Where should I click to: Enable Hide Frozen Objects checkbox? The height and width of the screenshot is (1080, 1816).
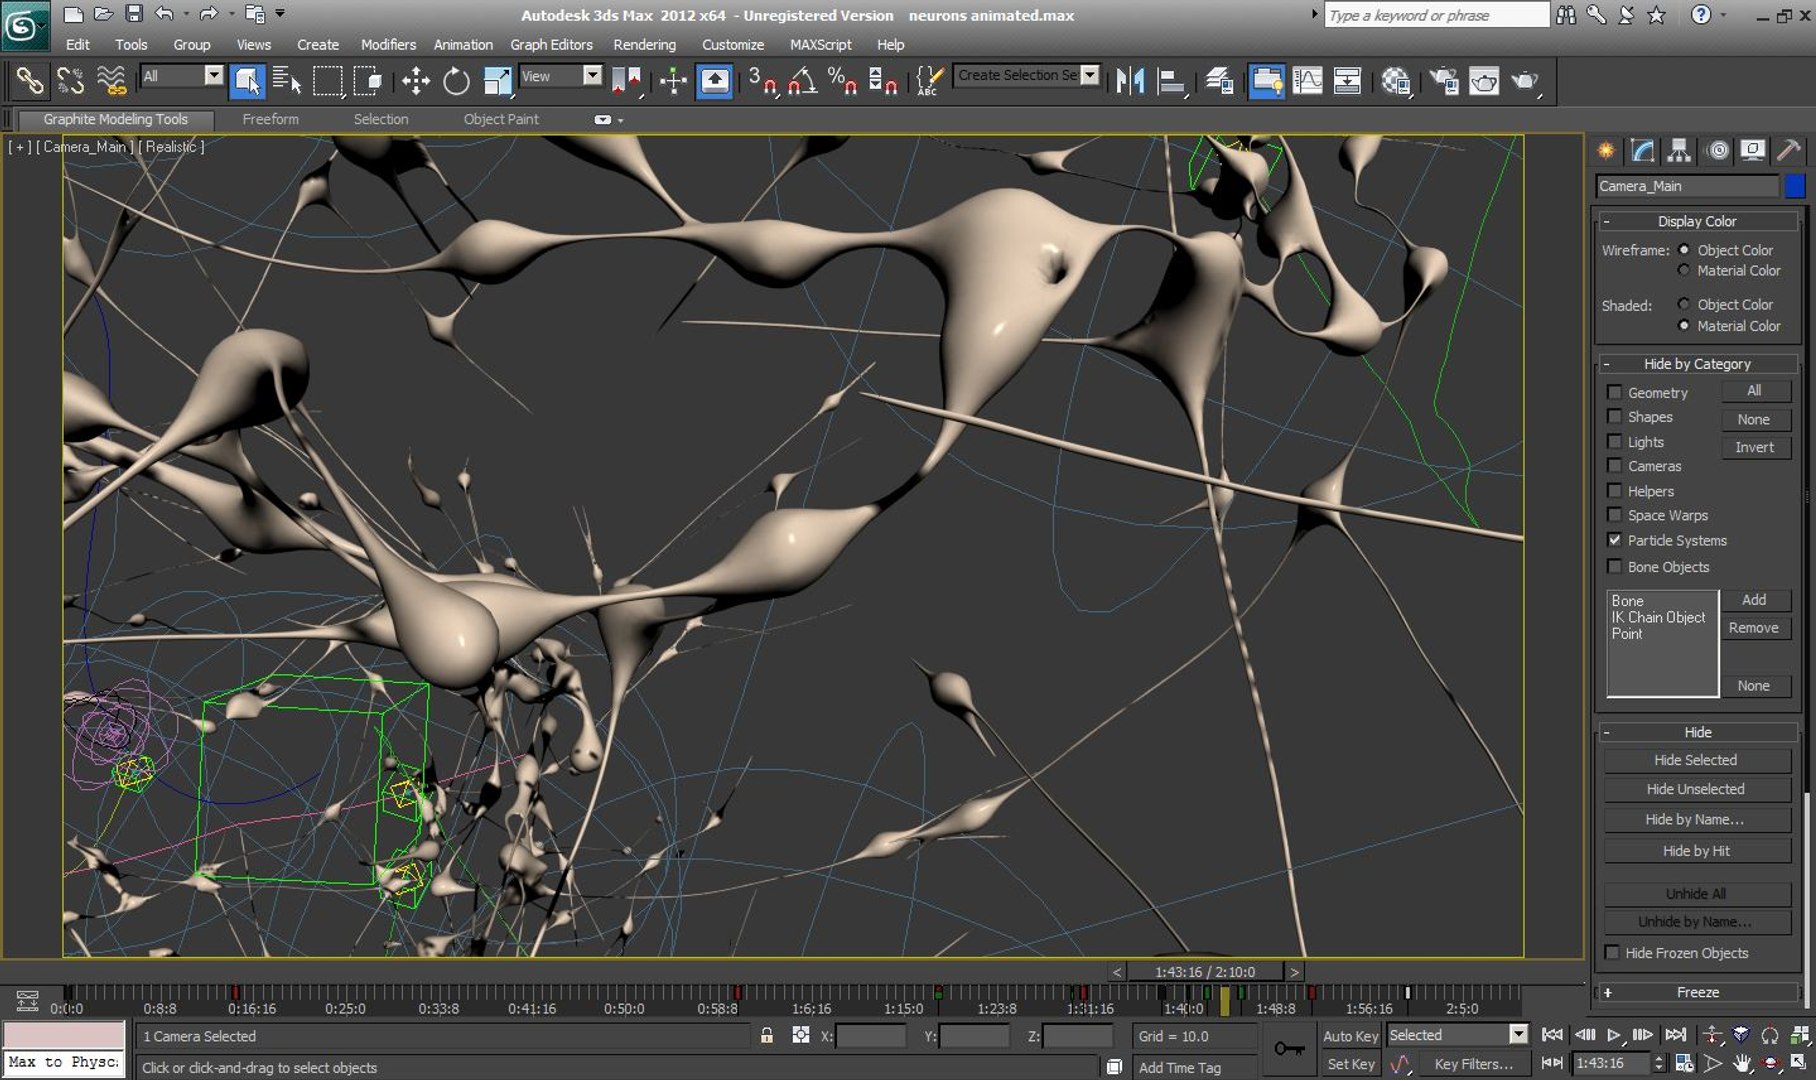(1612, 952)
